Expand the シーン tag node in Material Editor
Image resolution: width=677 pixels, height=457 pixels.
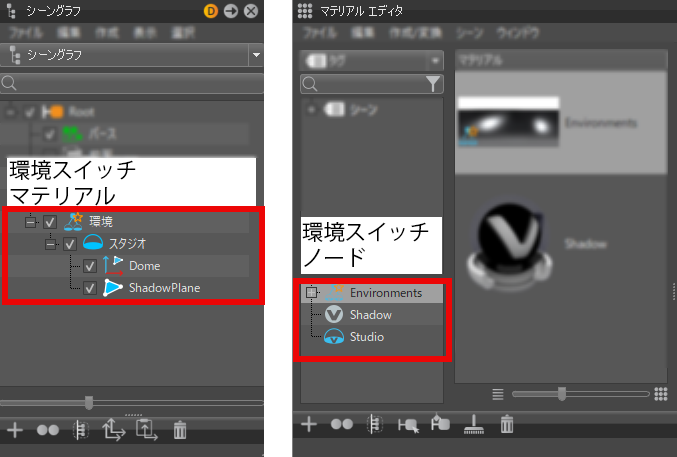click(311, 110)
